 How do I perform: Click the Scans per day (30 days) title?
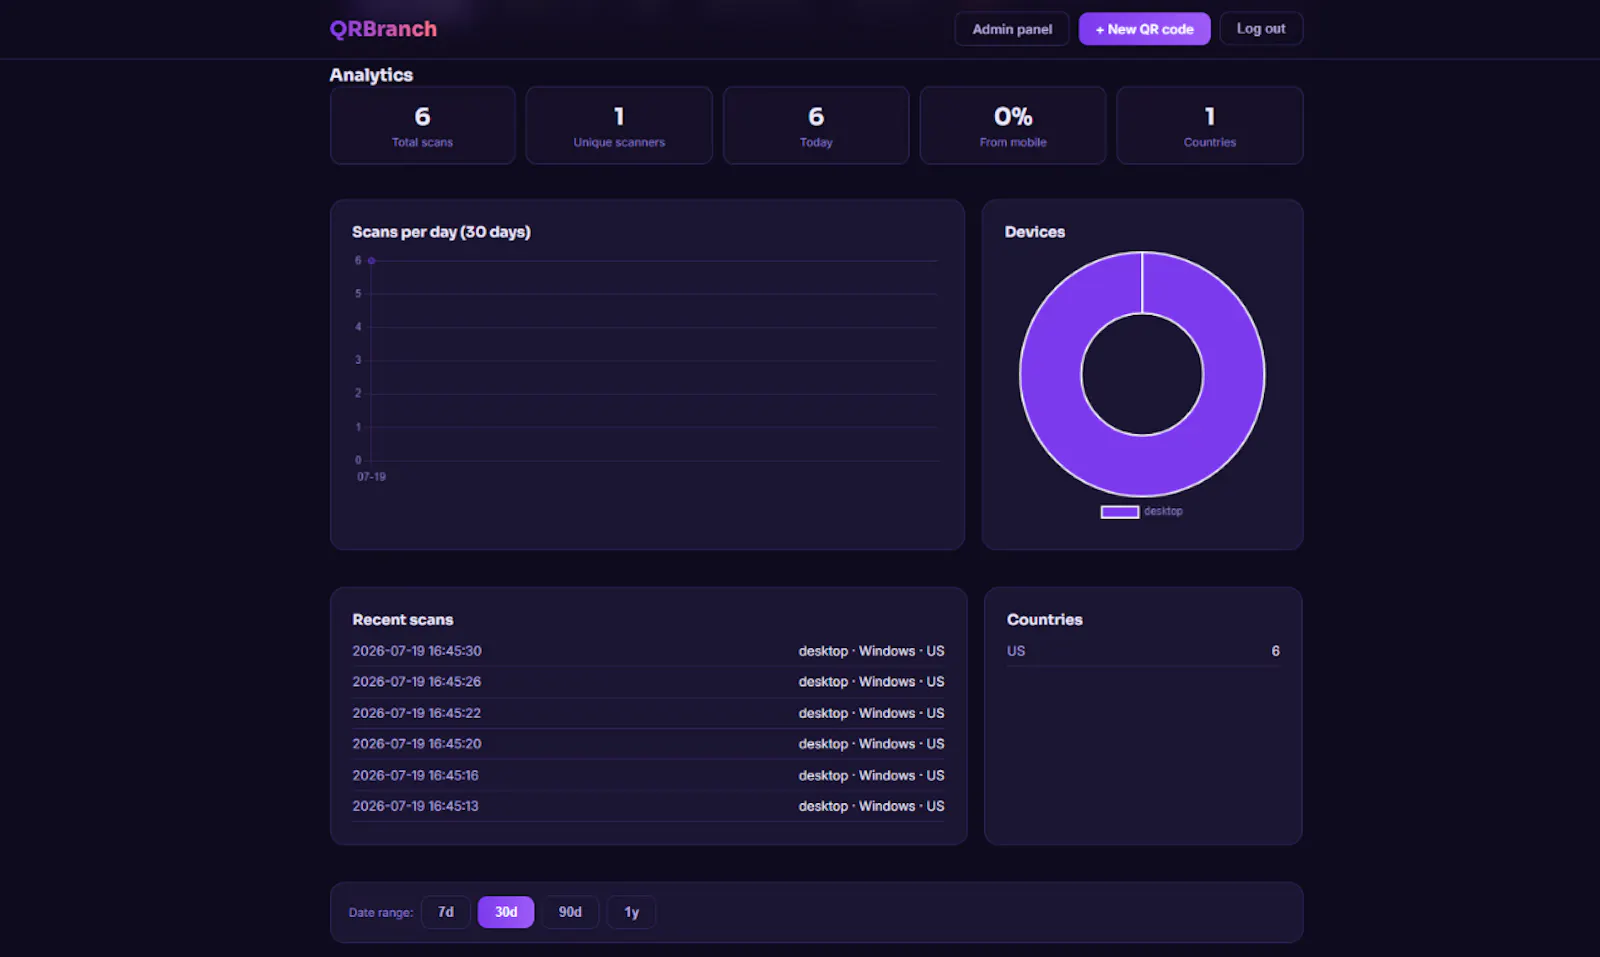tap(441, 232)
